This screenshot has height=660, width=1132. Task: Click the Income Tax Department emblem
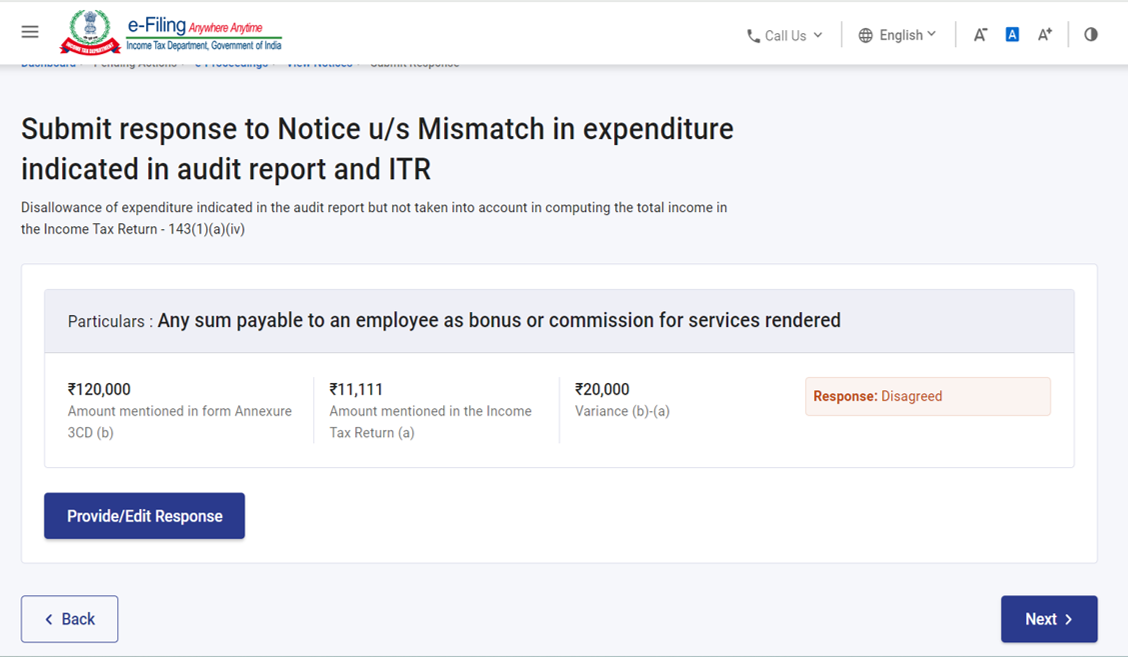(90, 32)
